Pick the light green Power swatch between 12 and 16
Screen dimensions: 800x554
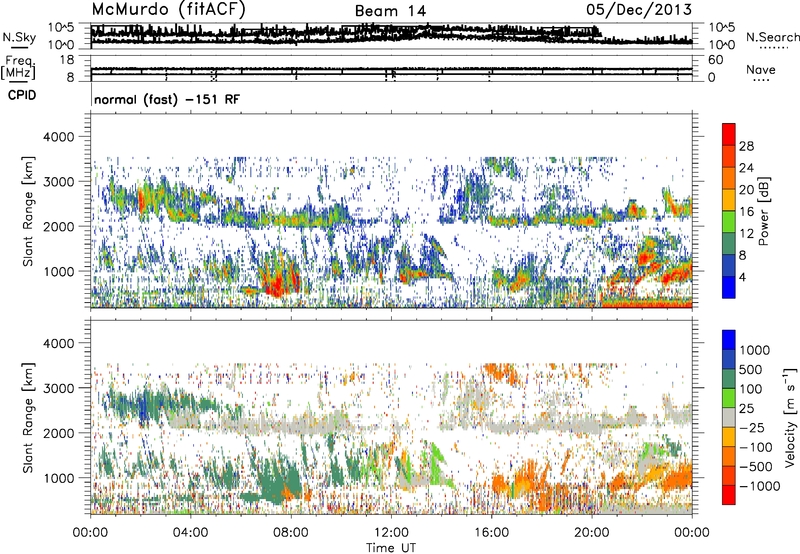(x=729, y=222)
